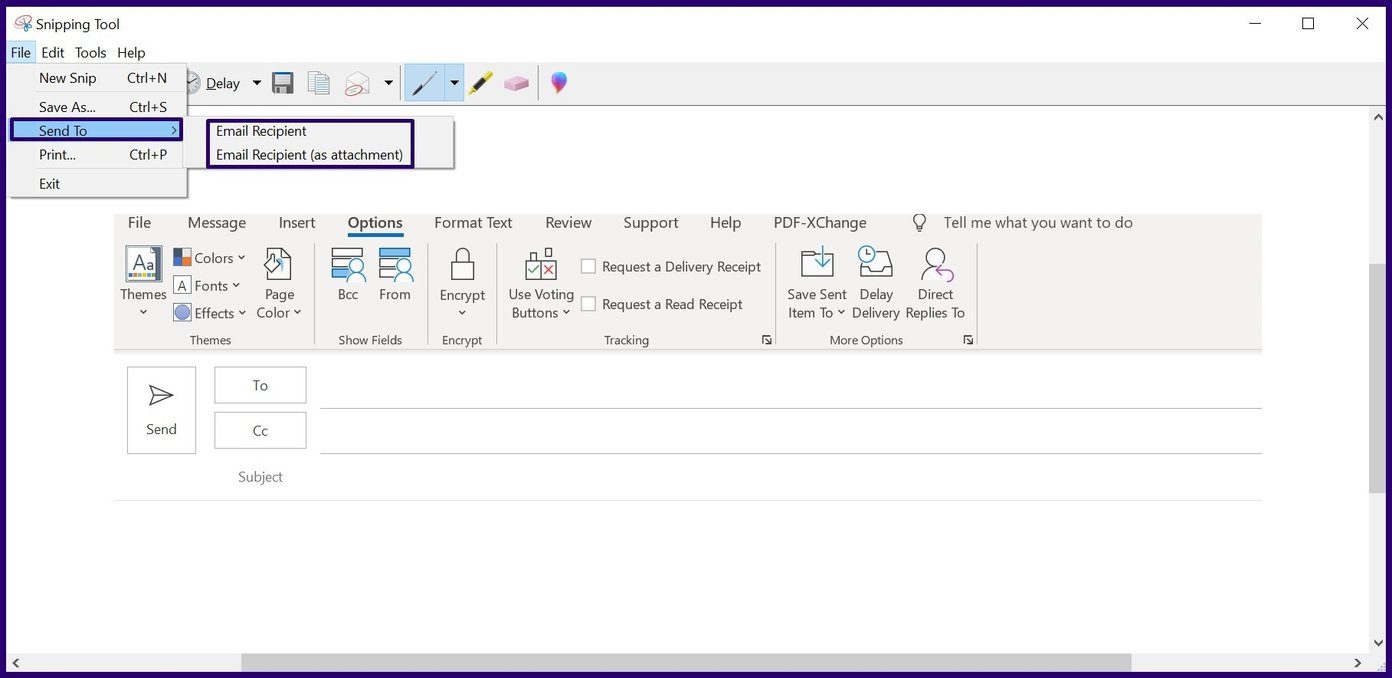Choose New Snip from the File menu
The image size is (1392, 678).
[98, 78]
